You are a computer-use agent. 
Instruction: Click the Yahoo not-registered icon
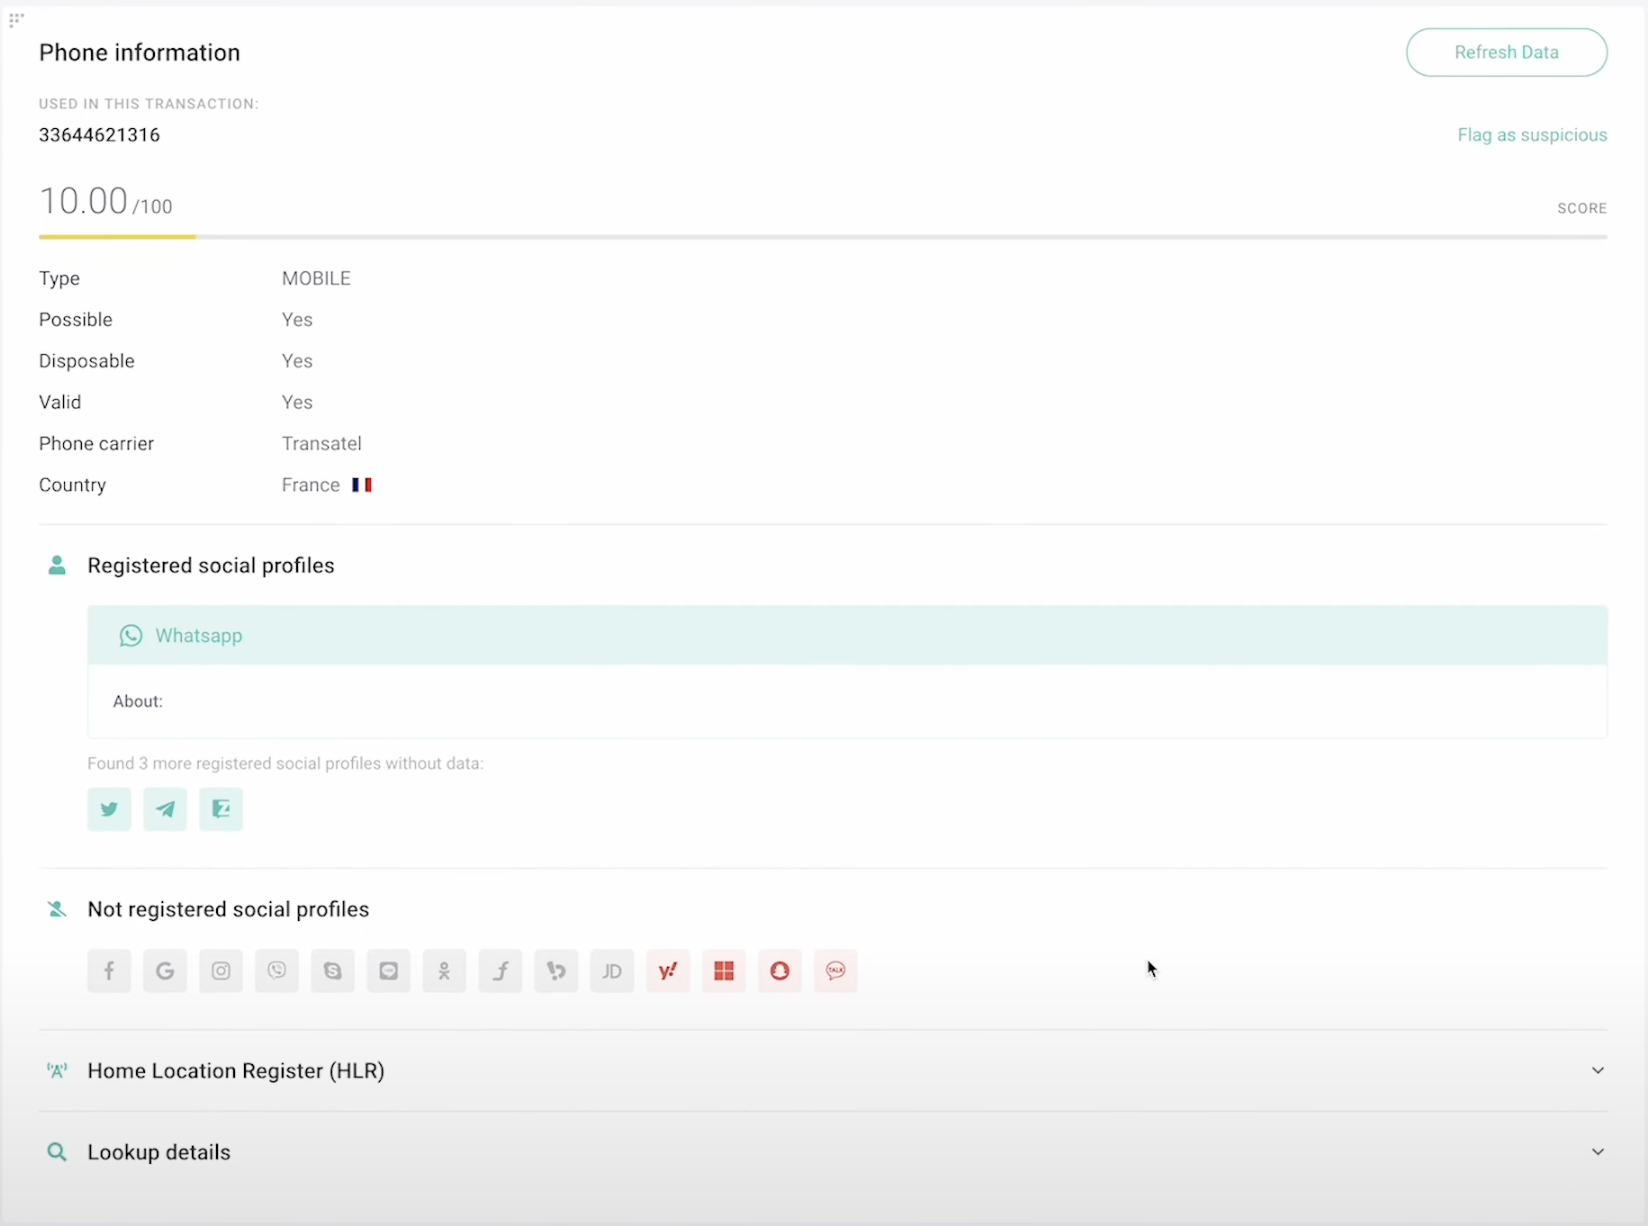668,971
